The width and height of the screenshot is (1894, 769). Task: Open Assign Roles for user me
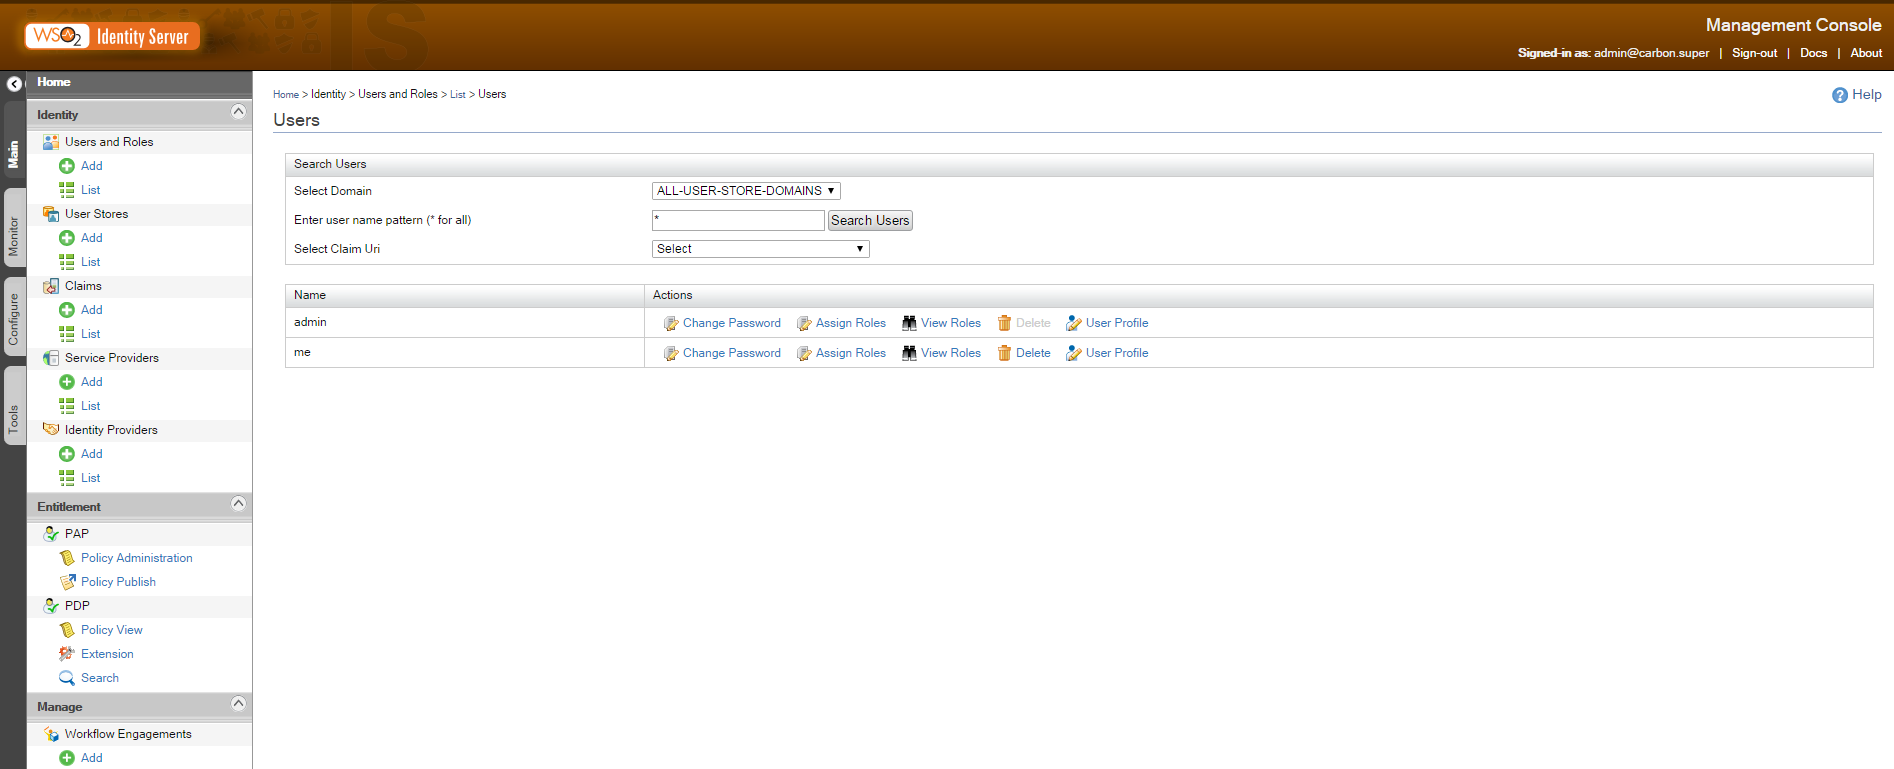(850, 353)
